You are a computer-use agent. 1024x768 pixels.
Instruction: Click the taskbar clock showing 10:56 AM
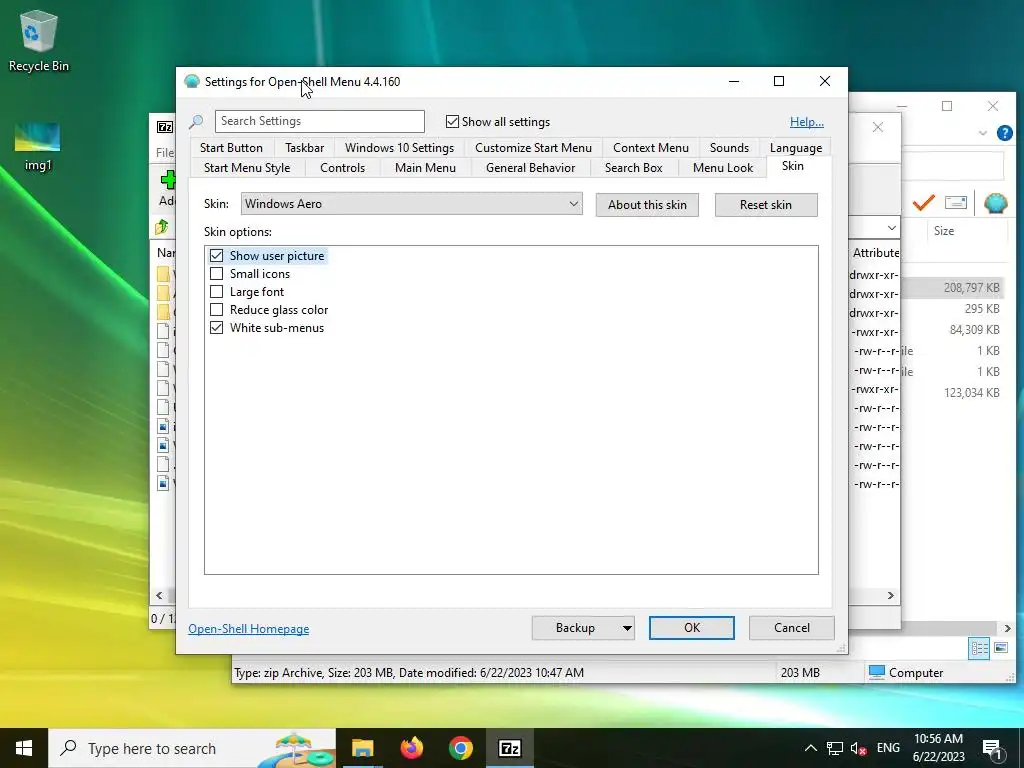938,748
